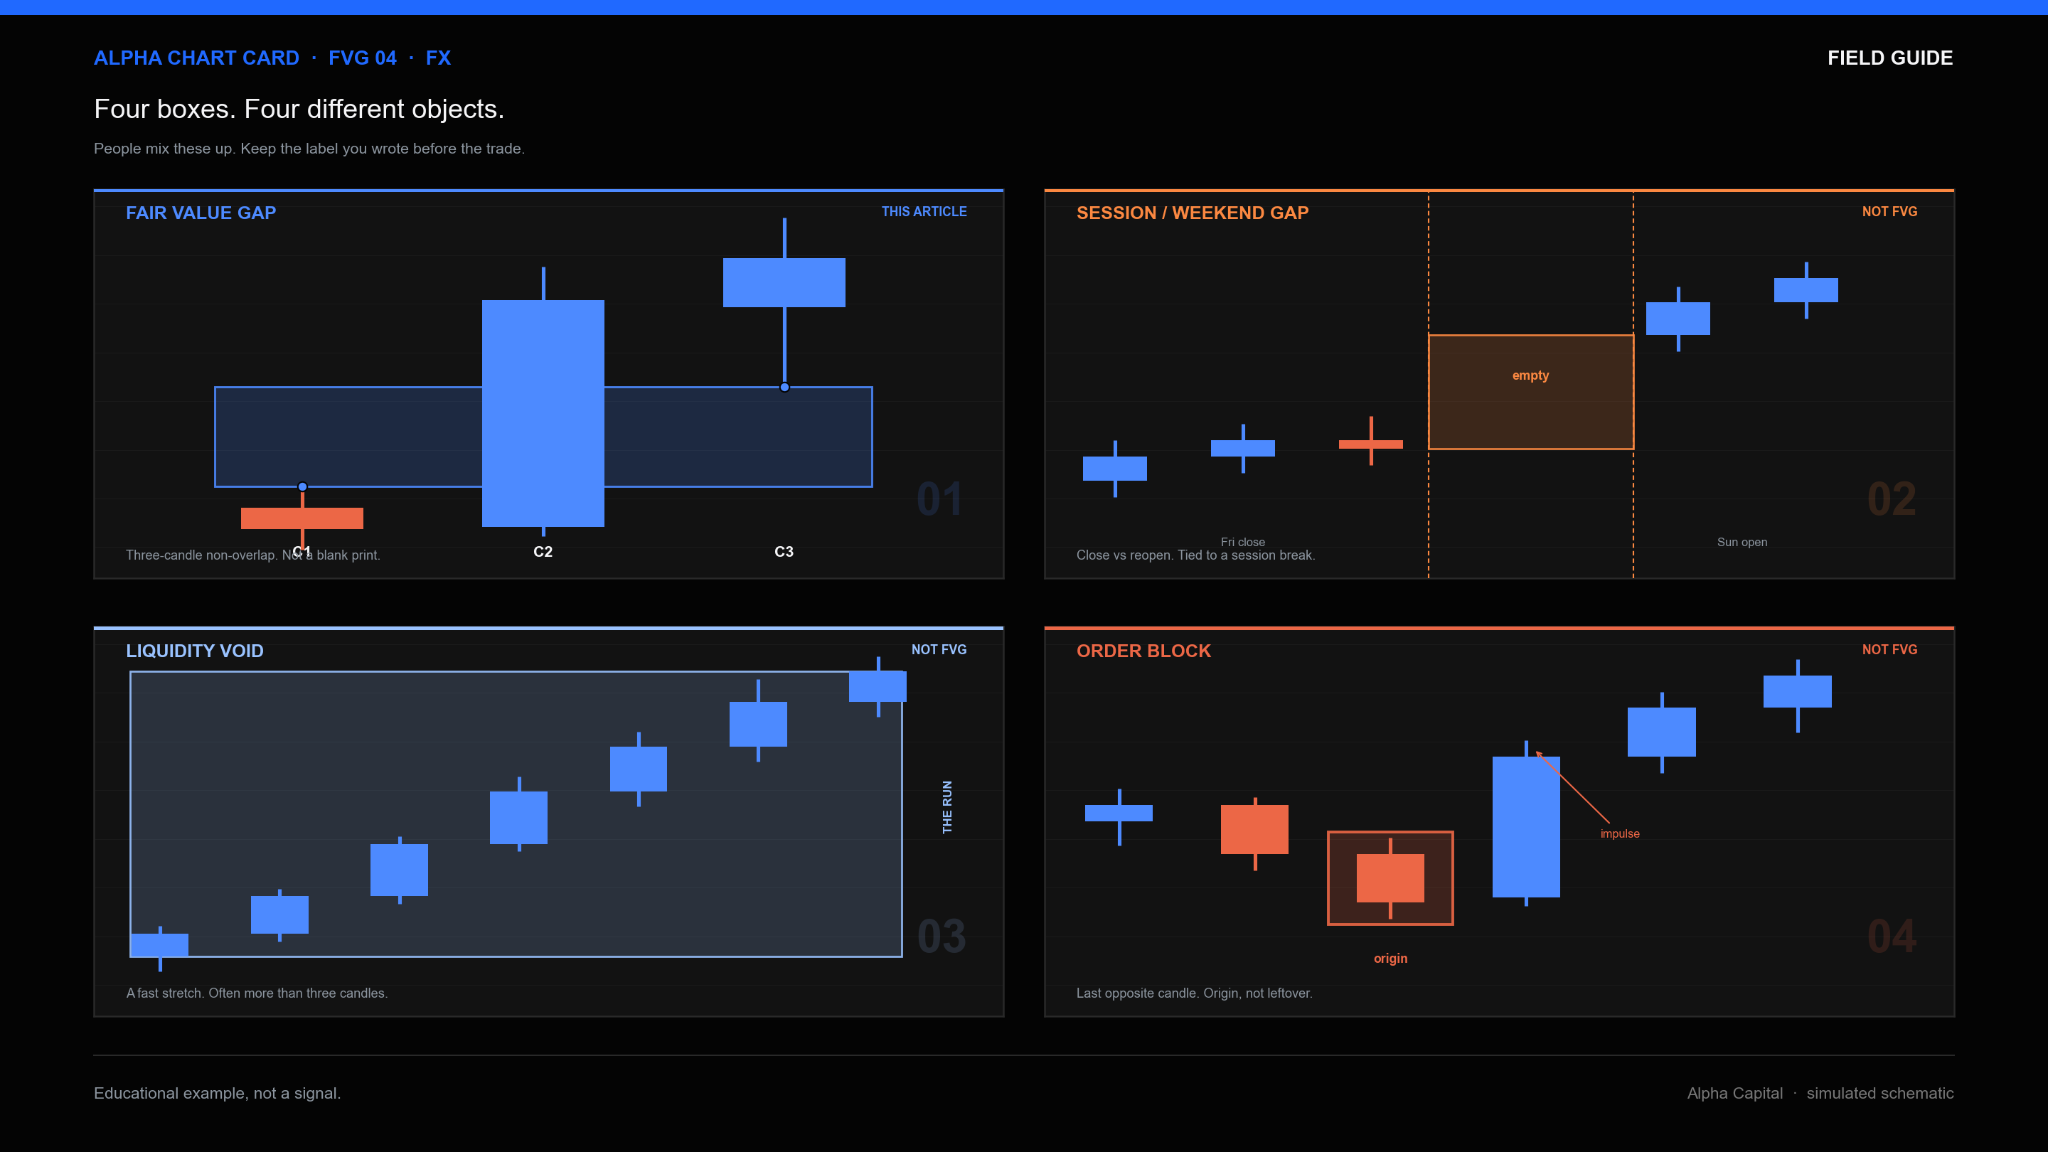
Task: Click the red C1 candle body
Action: (x=302, y=518)
